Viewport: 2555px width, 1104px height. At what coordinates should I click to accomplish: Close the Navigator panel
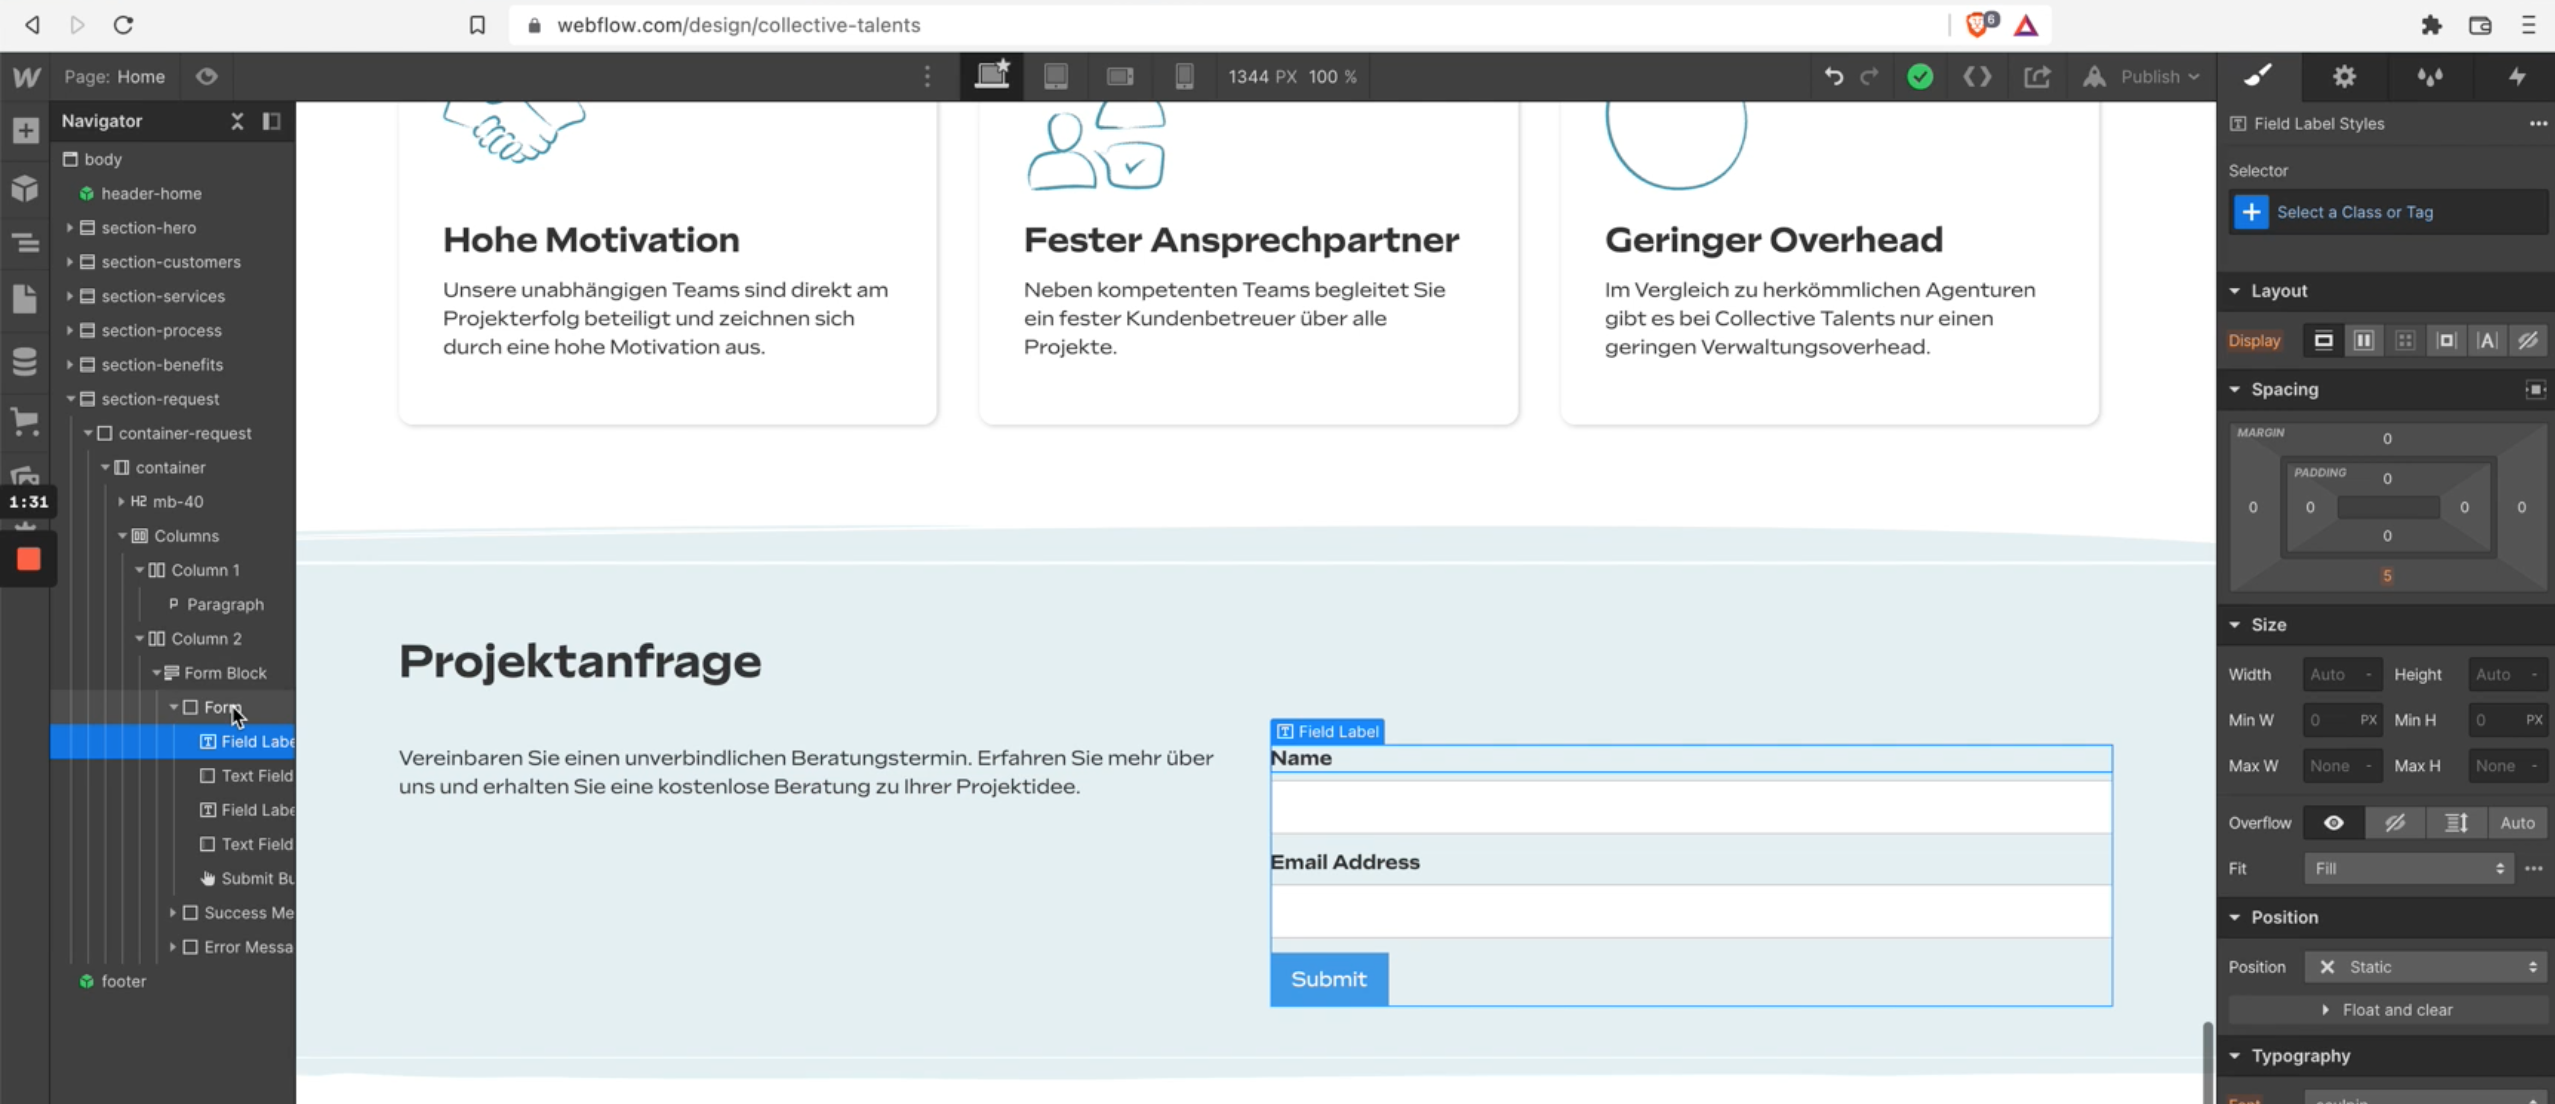click(237, 121)
